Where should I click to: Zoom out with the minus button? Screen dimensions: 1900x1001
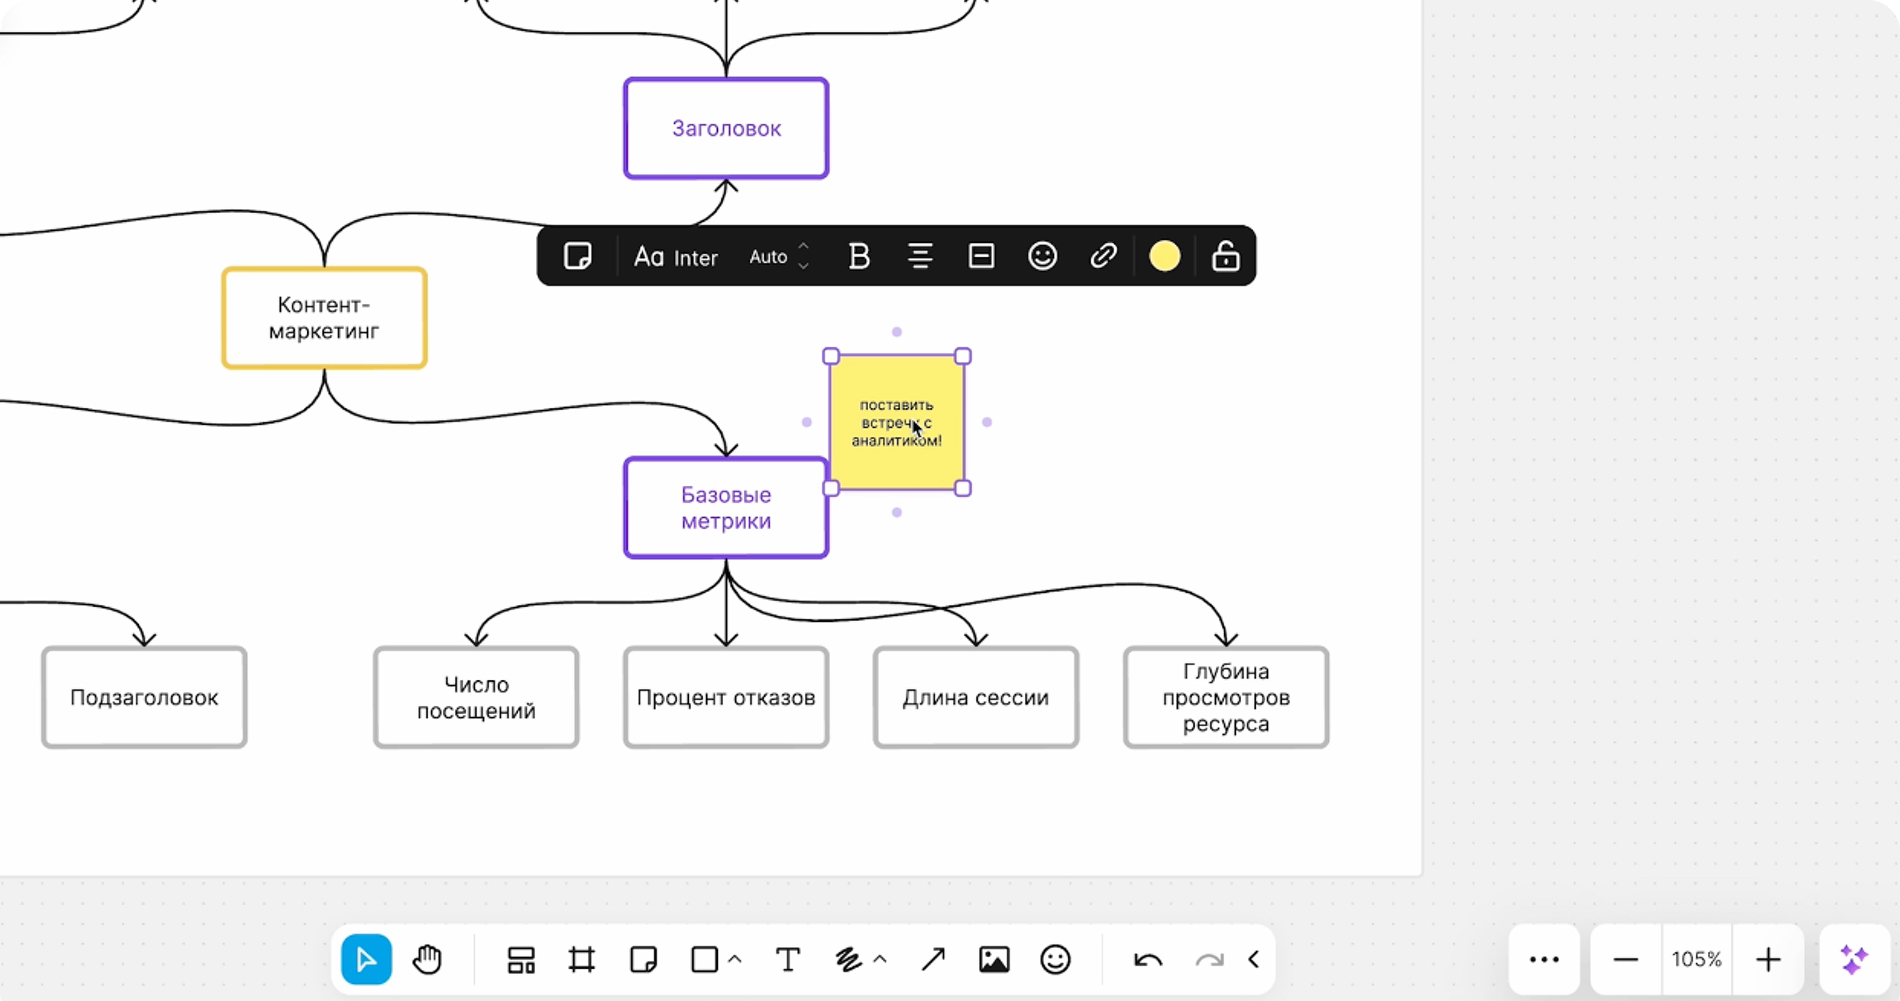1626,960
